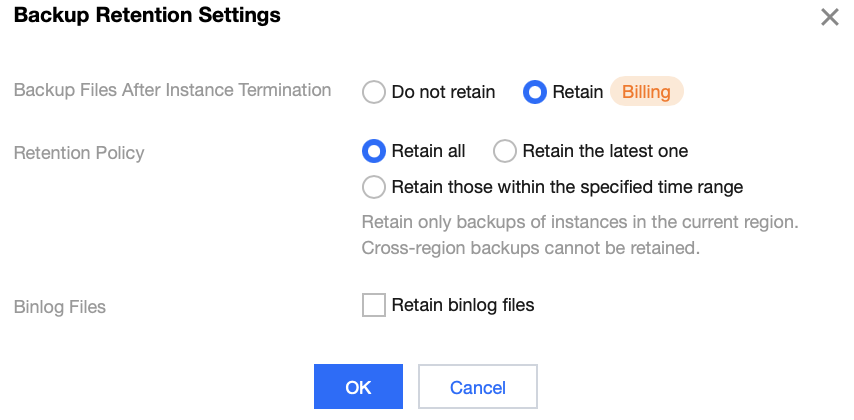The width and height of the screenshot is (854, 420).
Task: Click the "Retain the latest one" label text
Action: (605, 151)
